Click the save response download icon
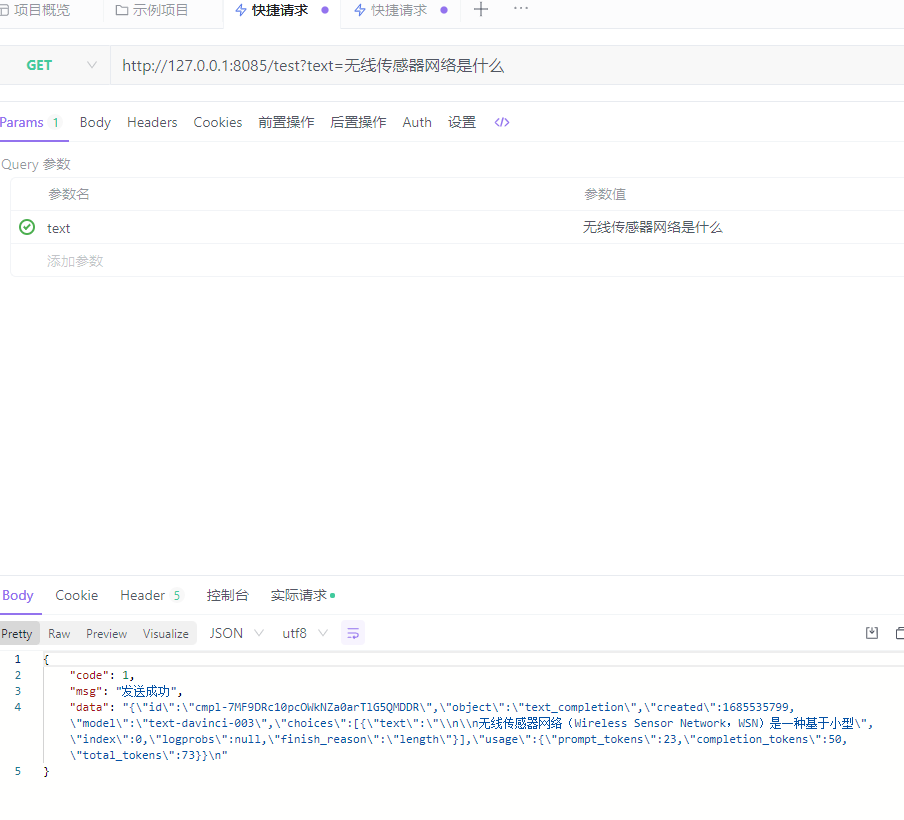This screenshot has width=904, height=820. click(872, 633)
